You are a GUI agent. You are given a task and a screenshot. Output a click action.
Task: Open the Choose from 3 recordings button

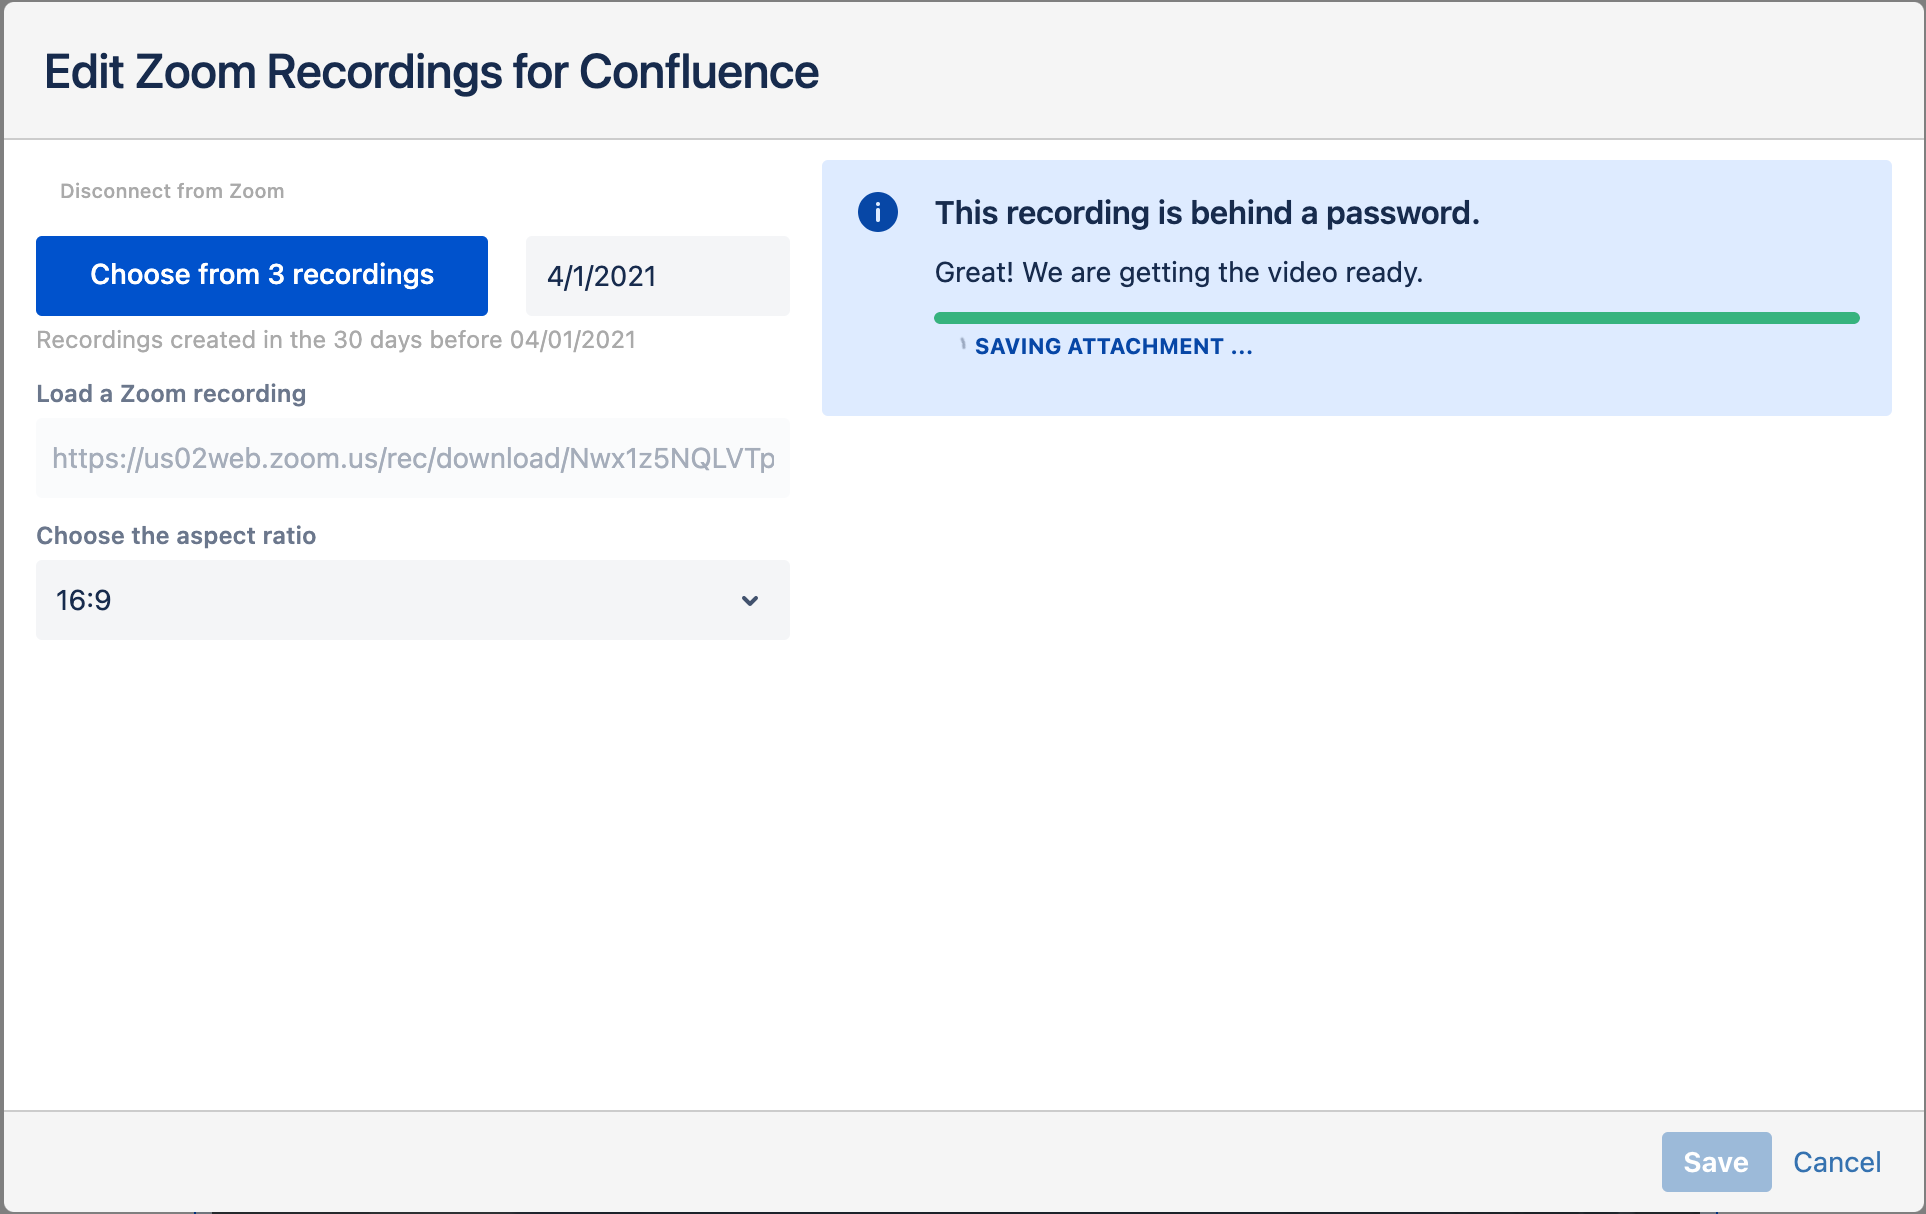(262, 276)
